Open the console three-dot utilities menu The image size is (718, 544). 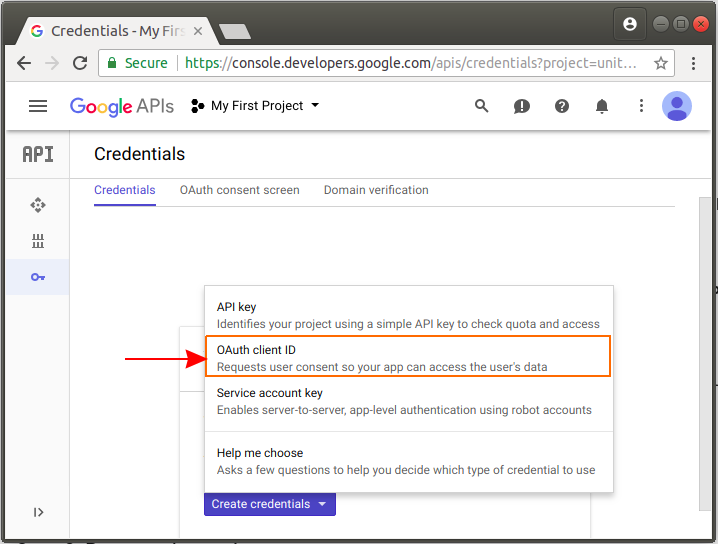point(641,106)
